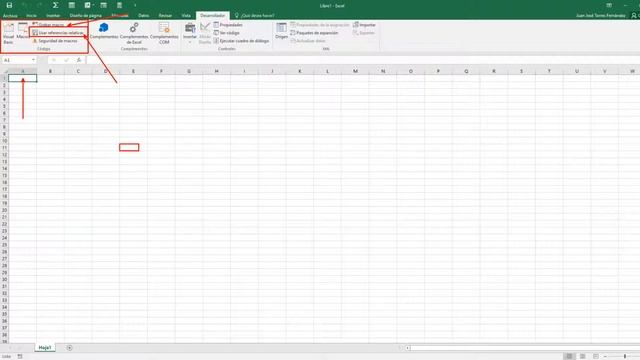The image size is (640, 360).
Task: Click the formula bar input area
Action: click(x=362, y=60)
